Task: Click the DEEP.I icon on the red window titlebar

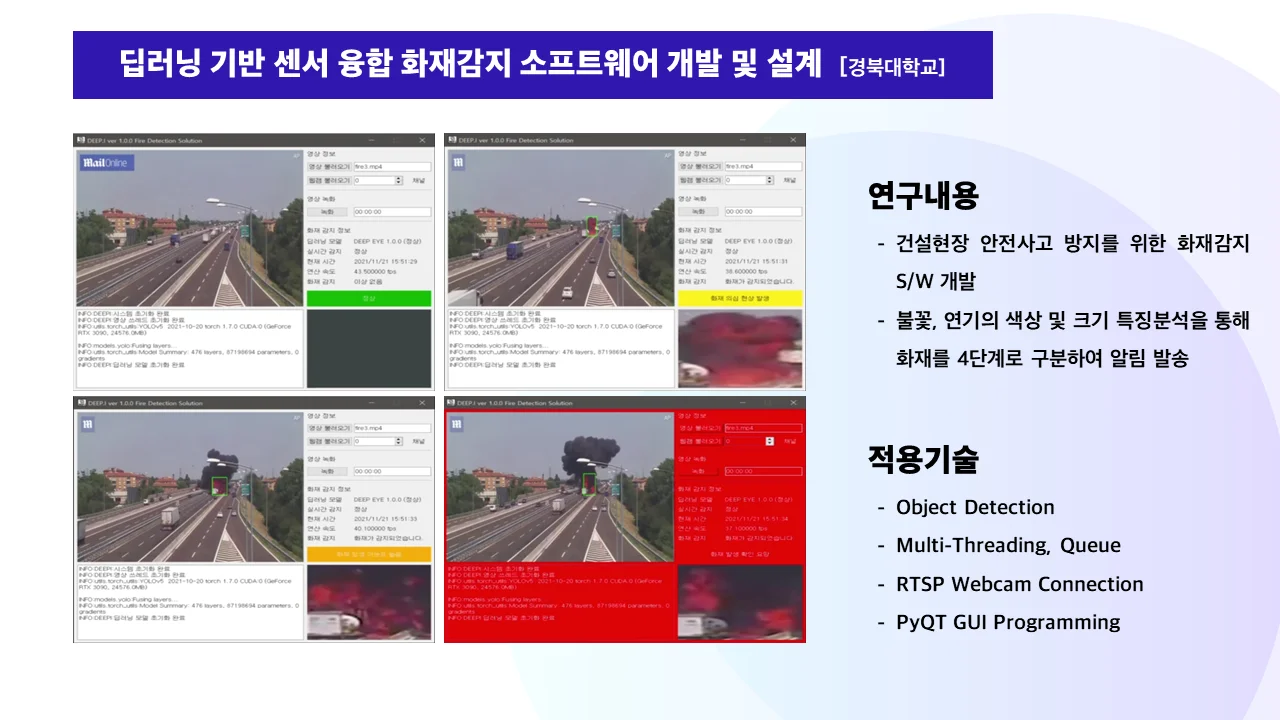Action: [450, 404]
